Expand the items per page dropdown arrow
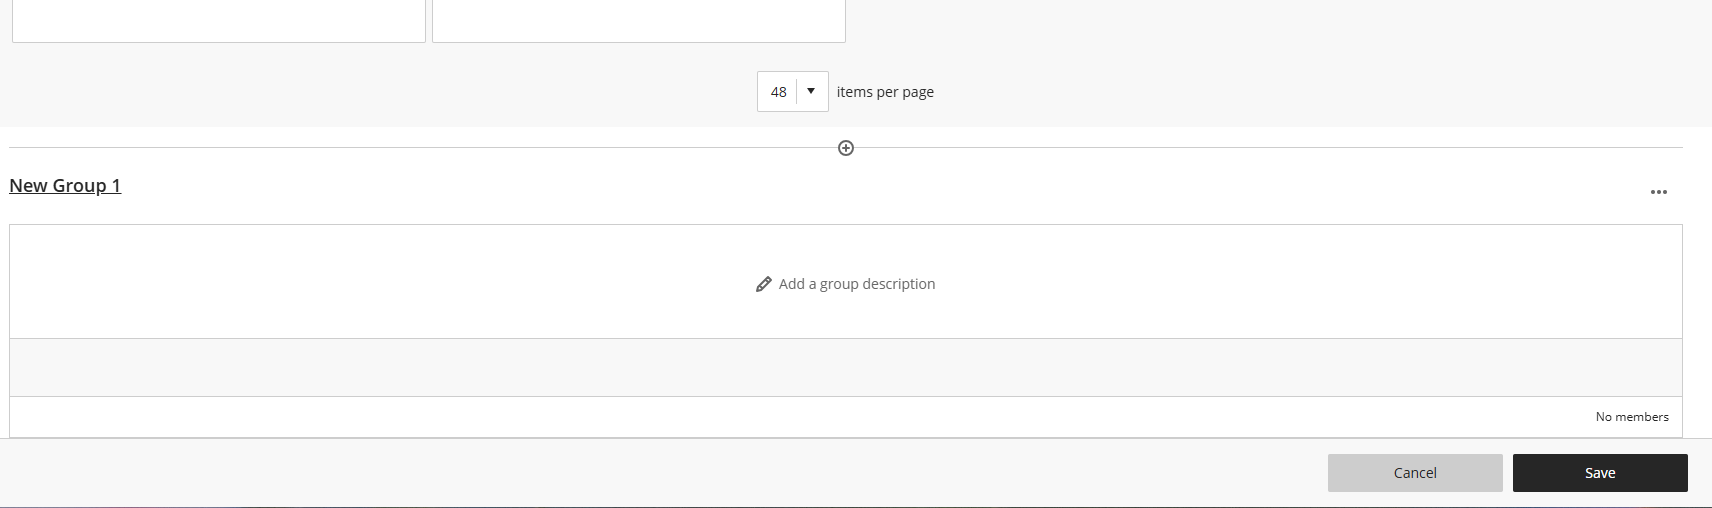The image size is (1712, 508). 811,91
